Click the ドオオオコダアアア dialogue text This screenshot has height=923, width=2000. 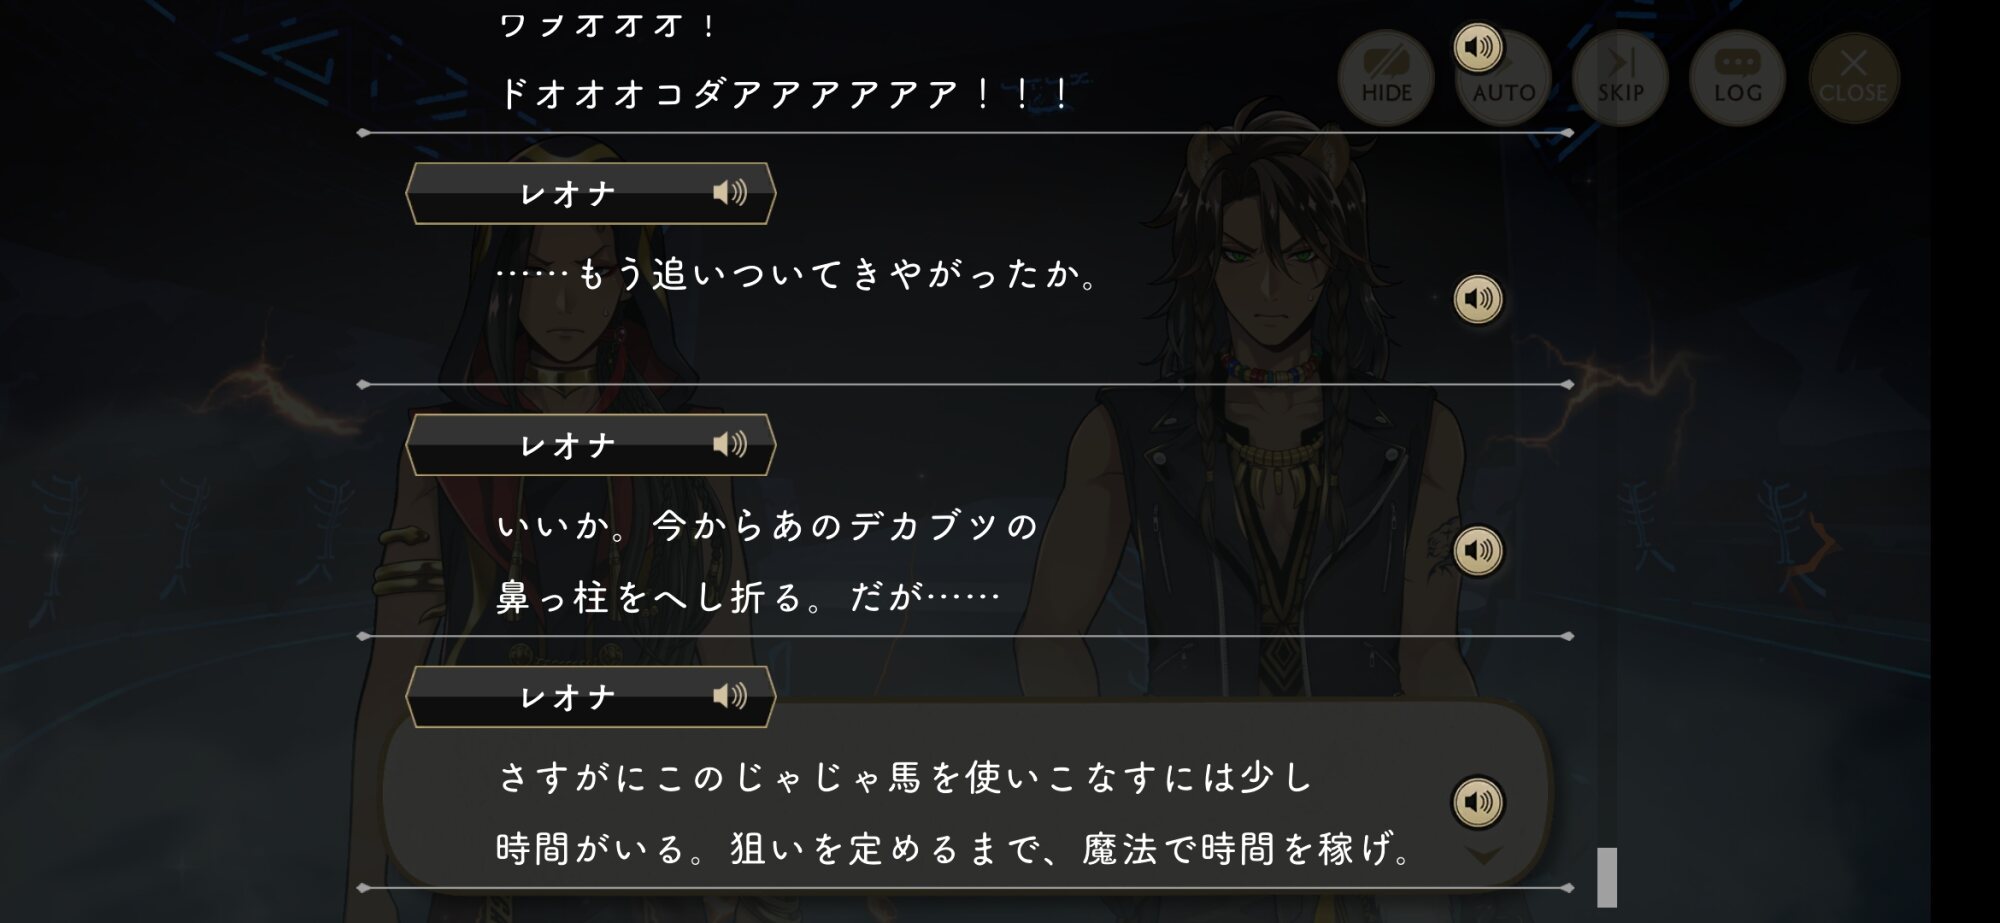point(784,94)
